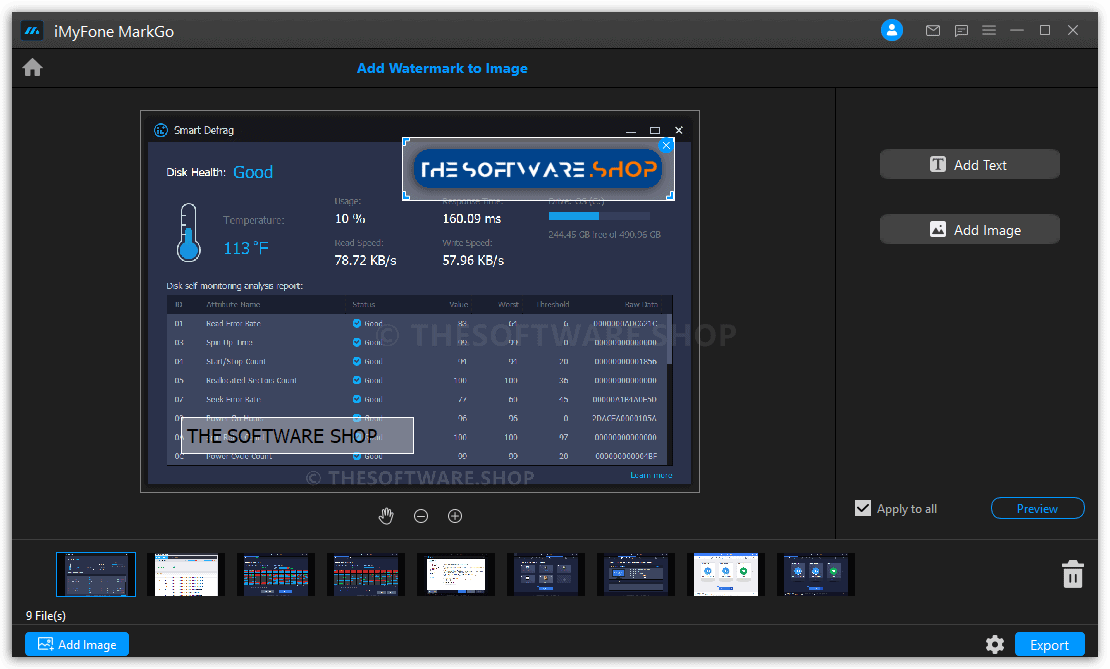Click the Add Image button in right panel
This screenshot has width=1110, height=669.
[969, 229]
